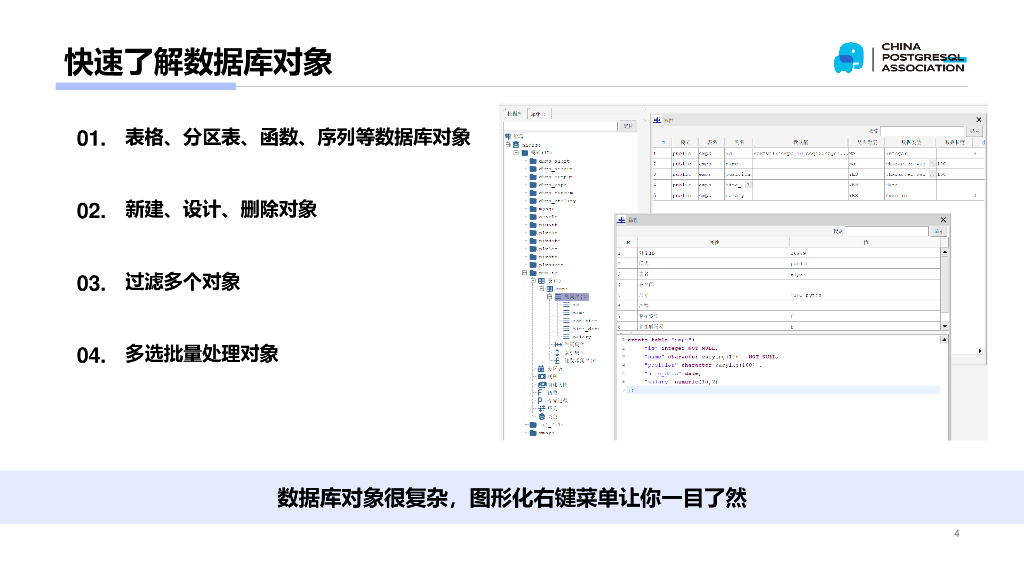Viewport: 1024px width, 576px height.
Task: Open the data type dropdown in row 3
Action: coord(933,174)
